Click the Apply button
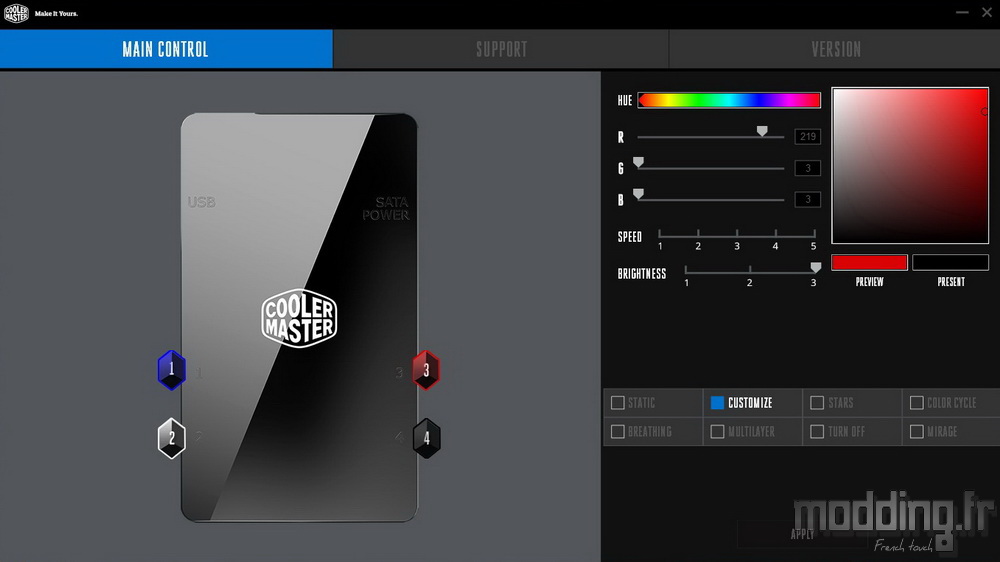 802,534
